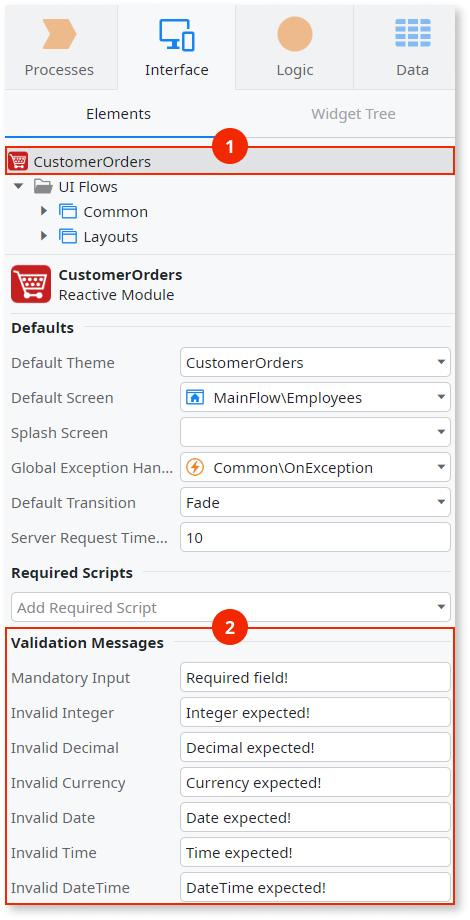Image resolution: width=470 pixels, height=920 pixels.
Task: Select the CustomerOrders cart icon in tree
Action: tap(18, 161)
